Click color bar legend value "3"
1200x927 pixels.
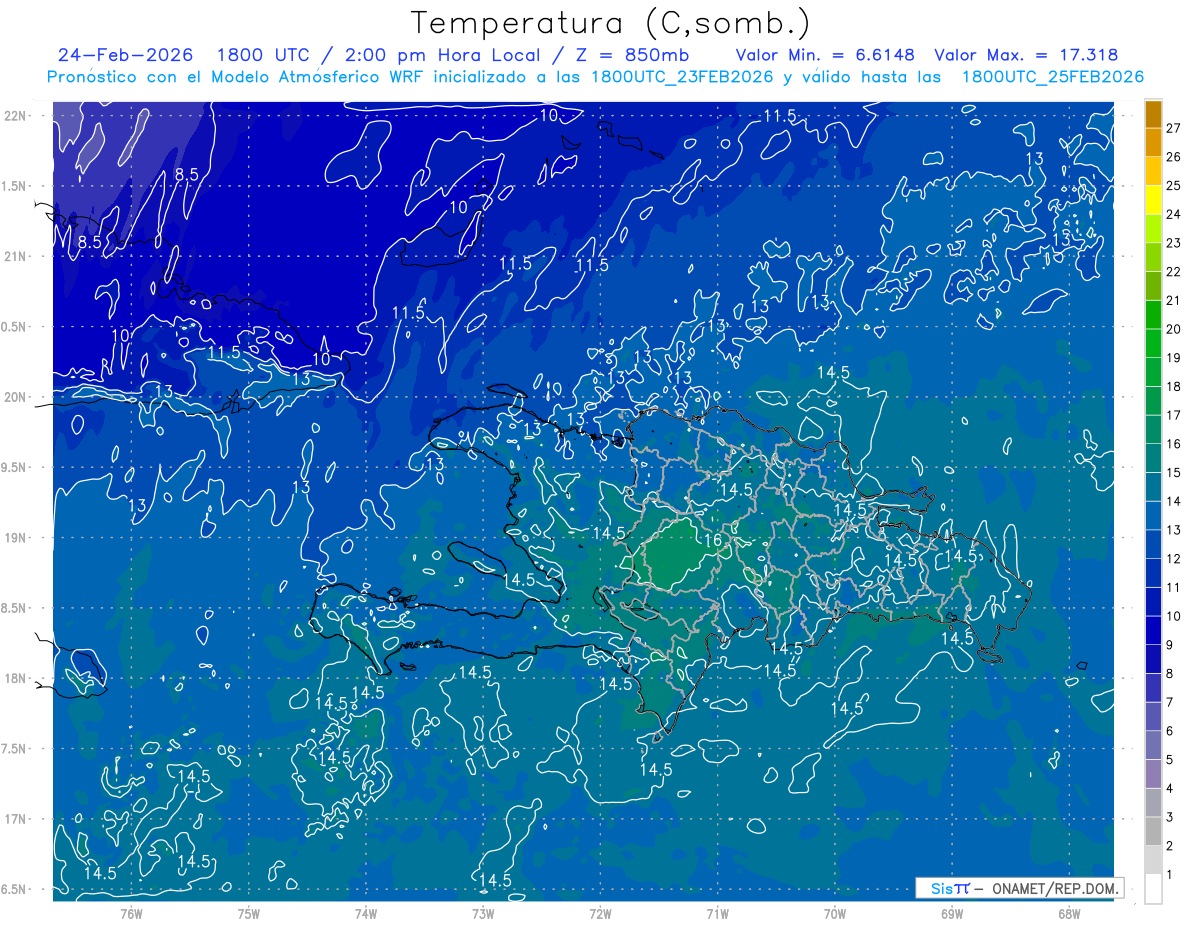[x=1170, y=818]
